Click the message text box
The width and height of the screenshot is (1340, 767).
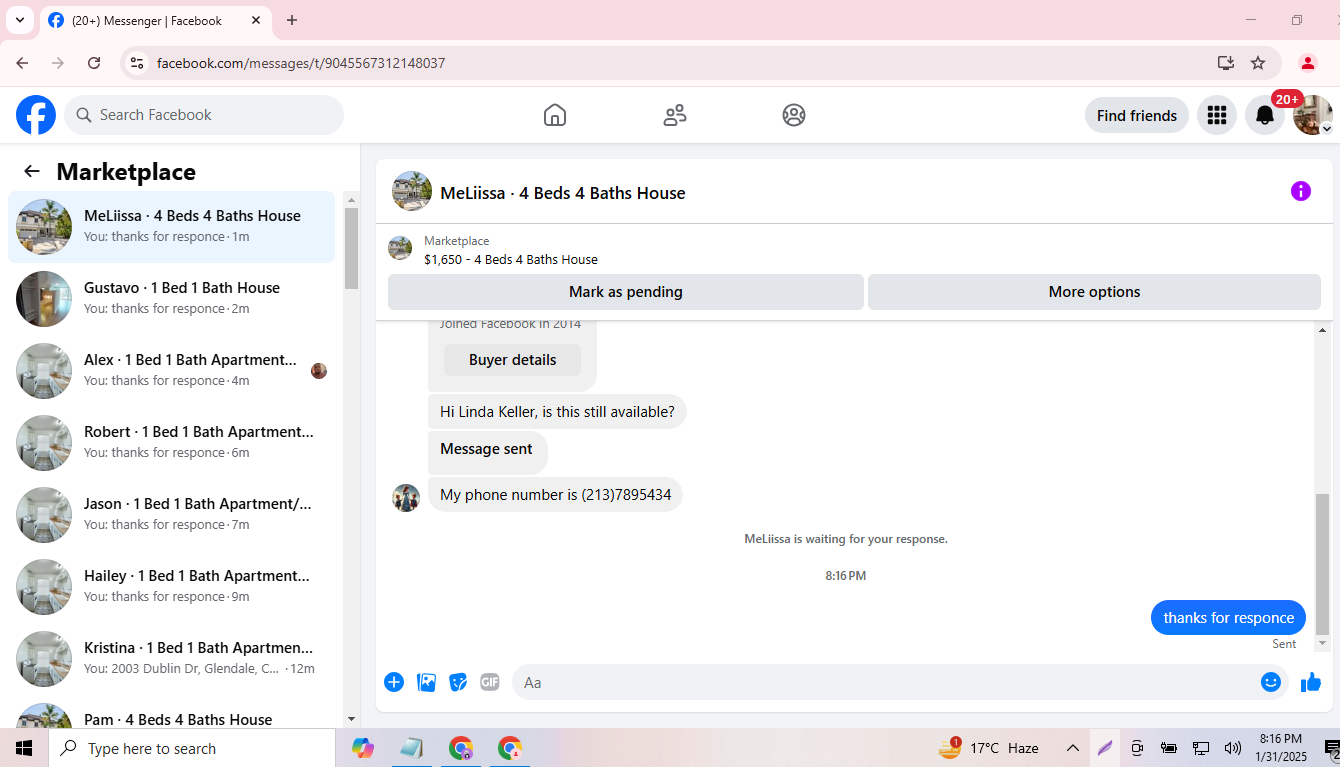tap(885, 682)
